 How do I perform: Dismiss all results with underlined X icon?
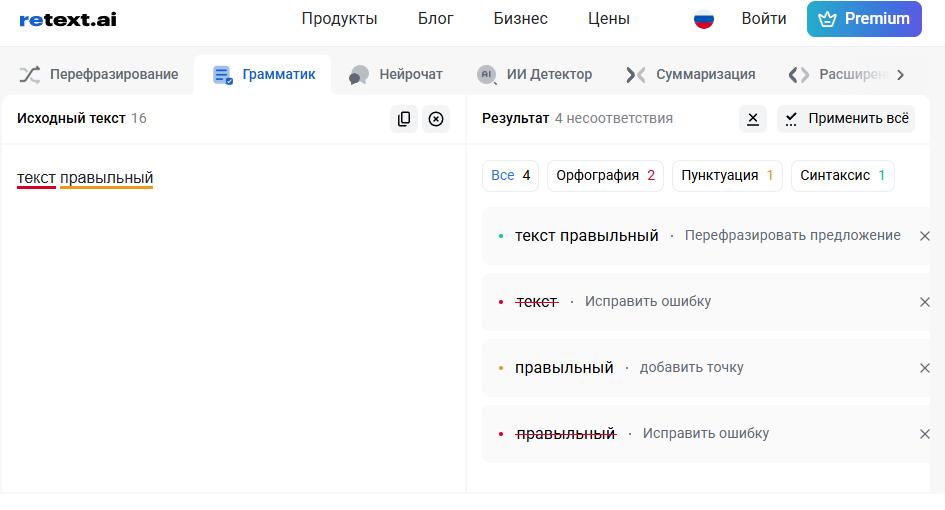tap(753, 119)
